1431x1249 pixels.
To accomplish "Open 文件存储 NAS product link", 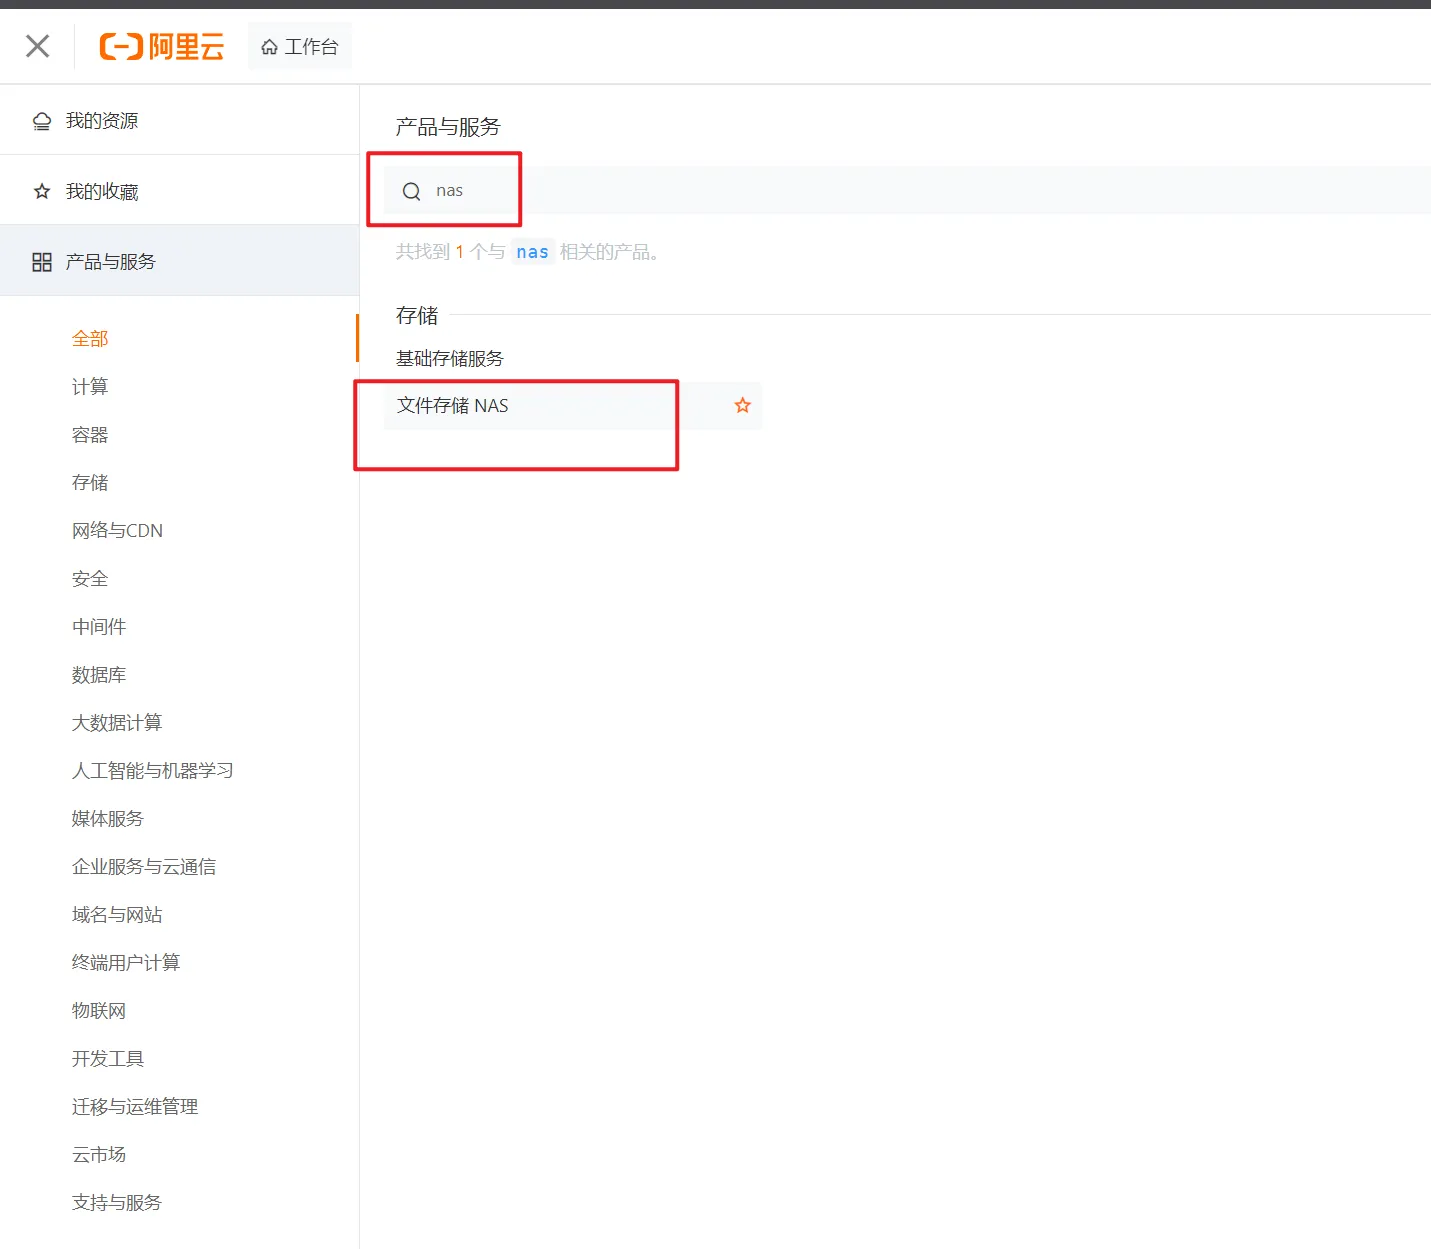I will tap(453, 405).
